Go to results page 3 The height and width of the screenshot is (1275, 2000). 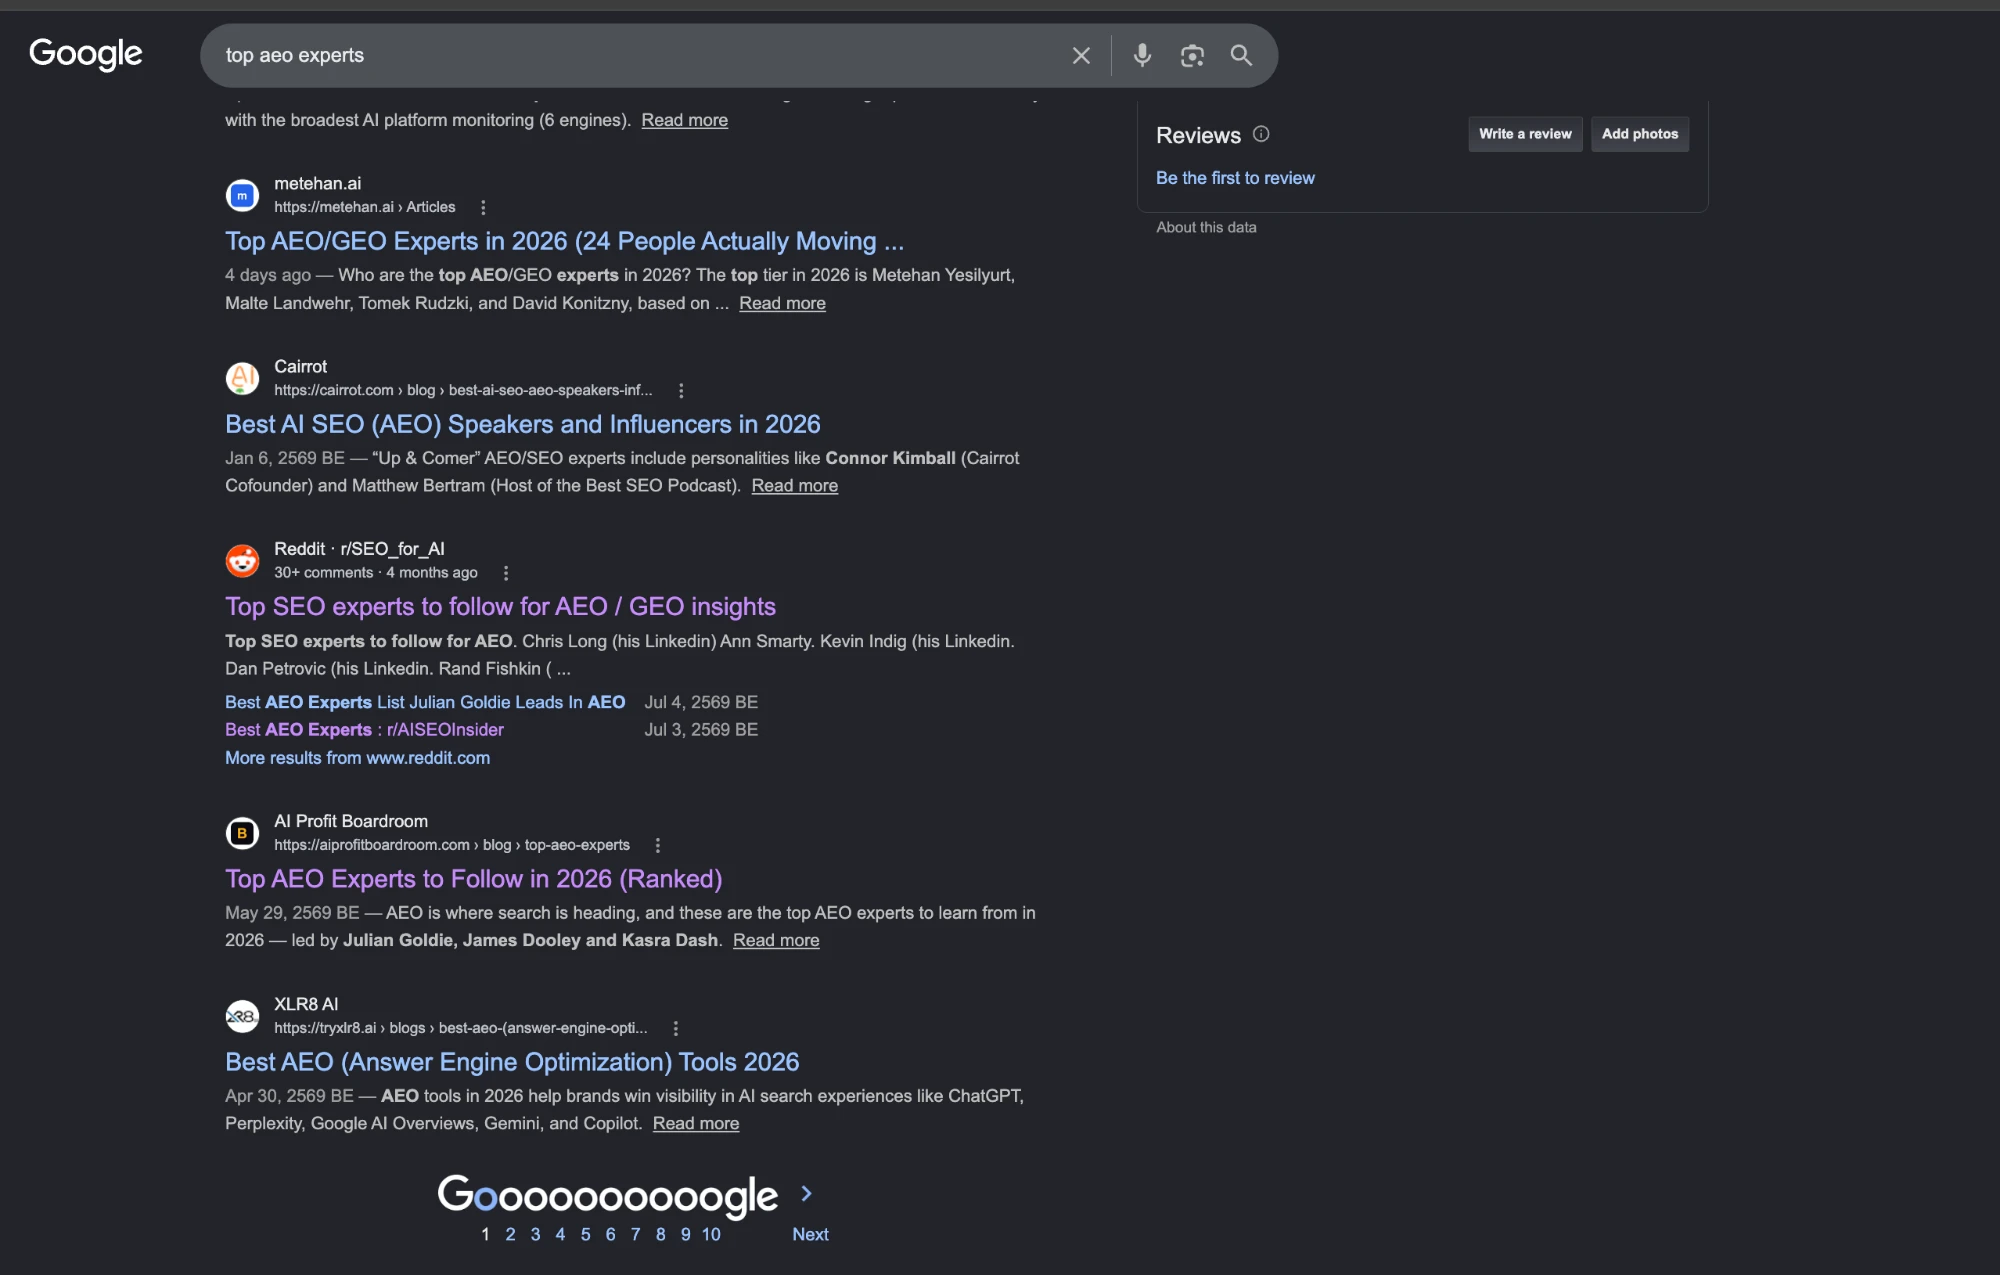pos(535,1235)
